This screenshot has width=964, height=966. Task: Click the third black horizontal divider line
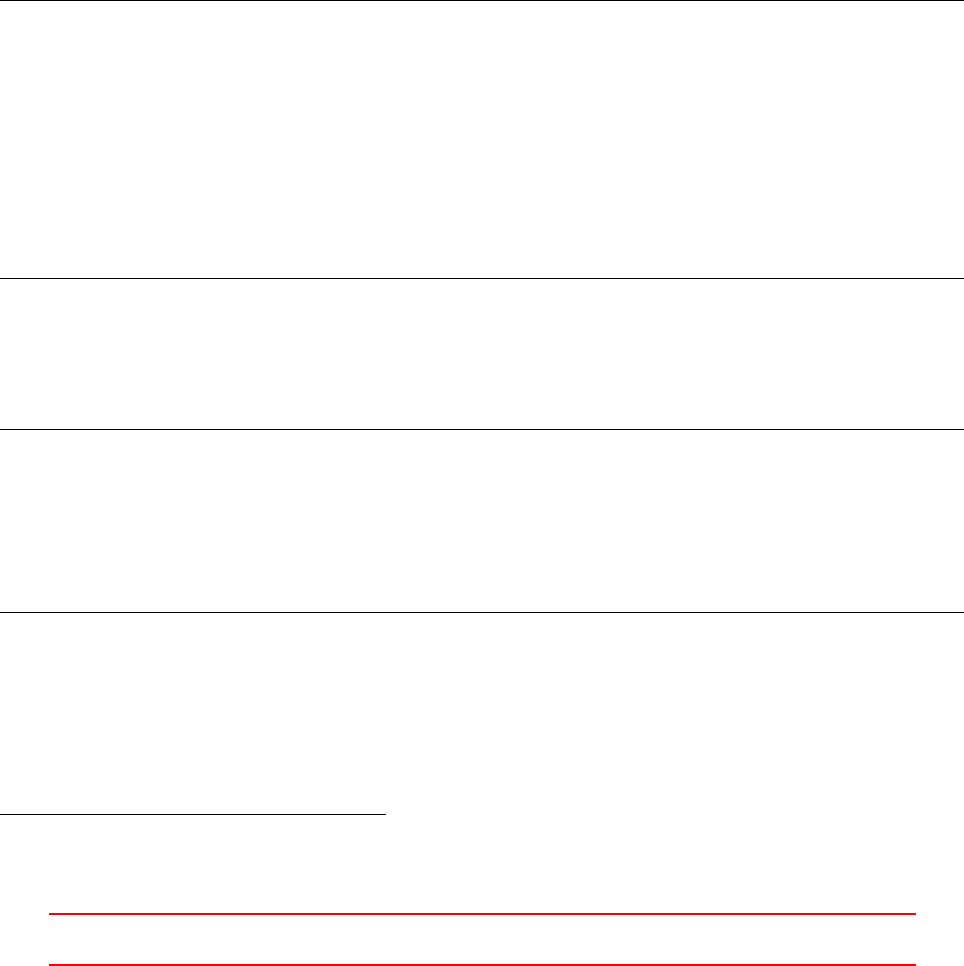point(482,429)
